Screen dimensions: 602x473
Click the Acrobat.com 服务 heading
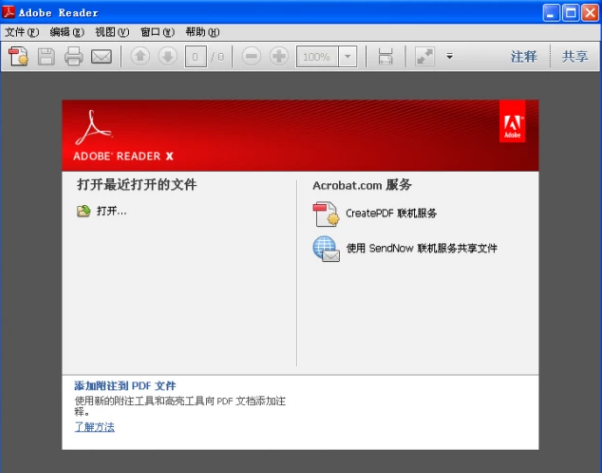click(x=362, y=185)
